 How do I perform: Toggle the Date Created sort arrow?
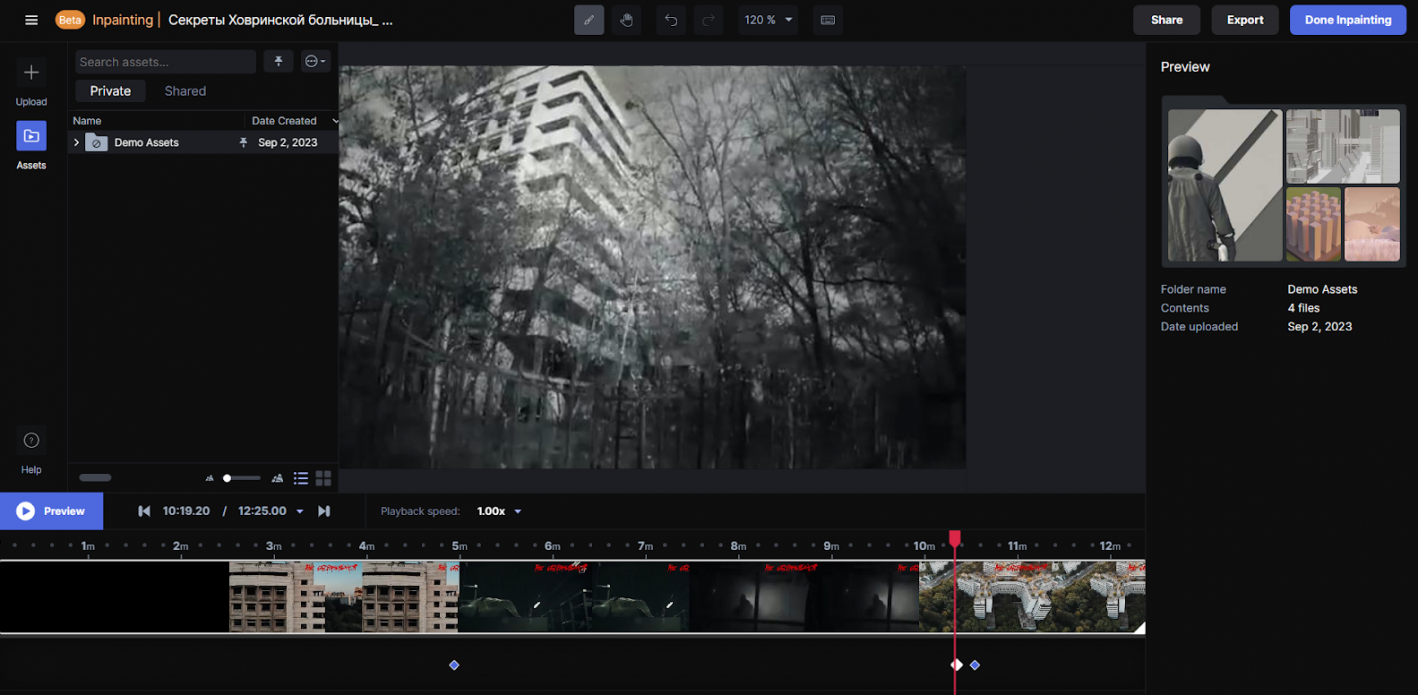[335, 121]
